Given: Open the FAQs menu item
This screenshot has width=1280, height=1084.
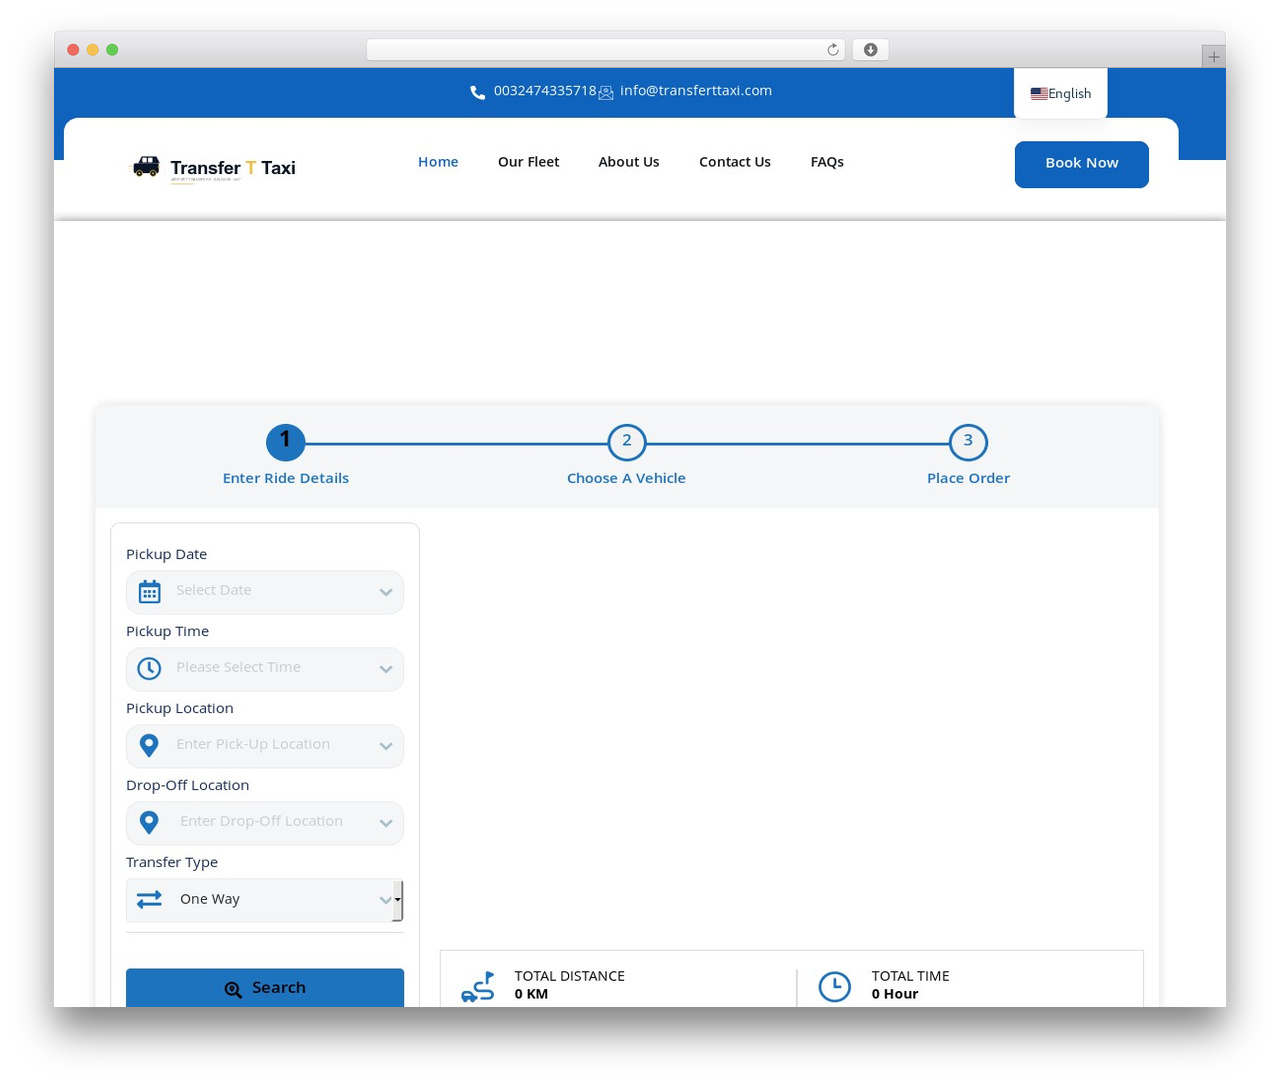Looking at the screenshot, I should (827, 162).
